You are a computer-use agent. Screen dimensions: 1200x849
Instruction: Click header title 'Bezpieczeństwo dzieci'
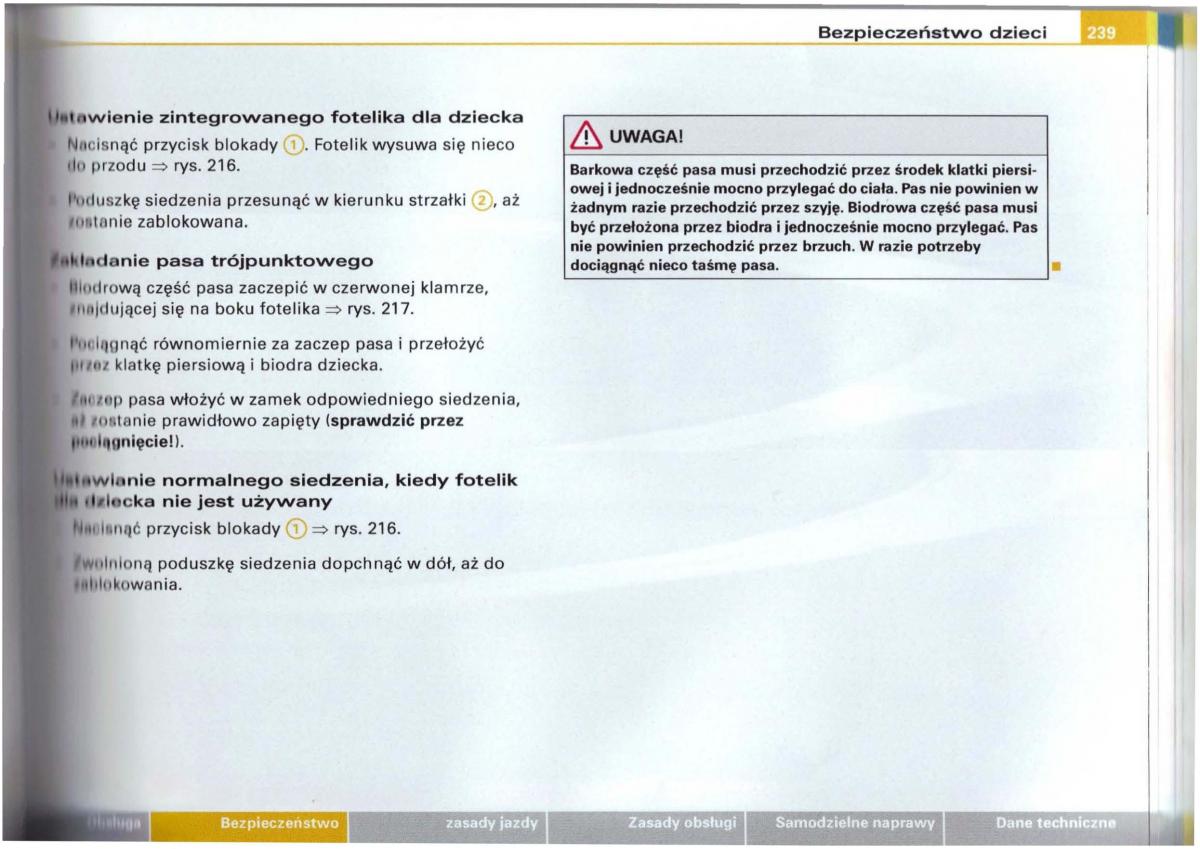tap(932, 32)
